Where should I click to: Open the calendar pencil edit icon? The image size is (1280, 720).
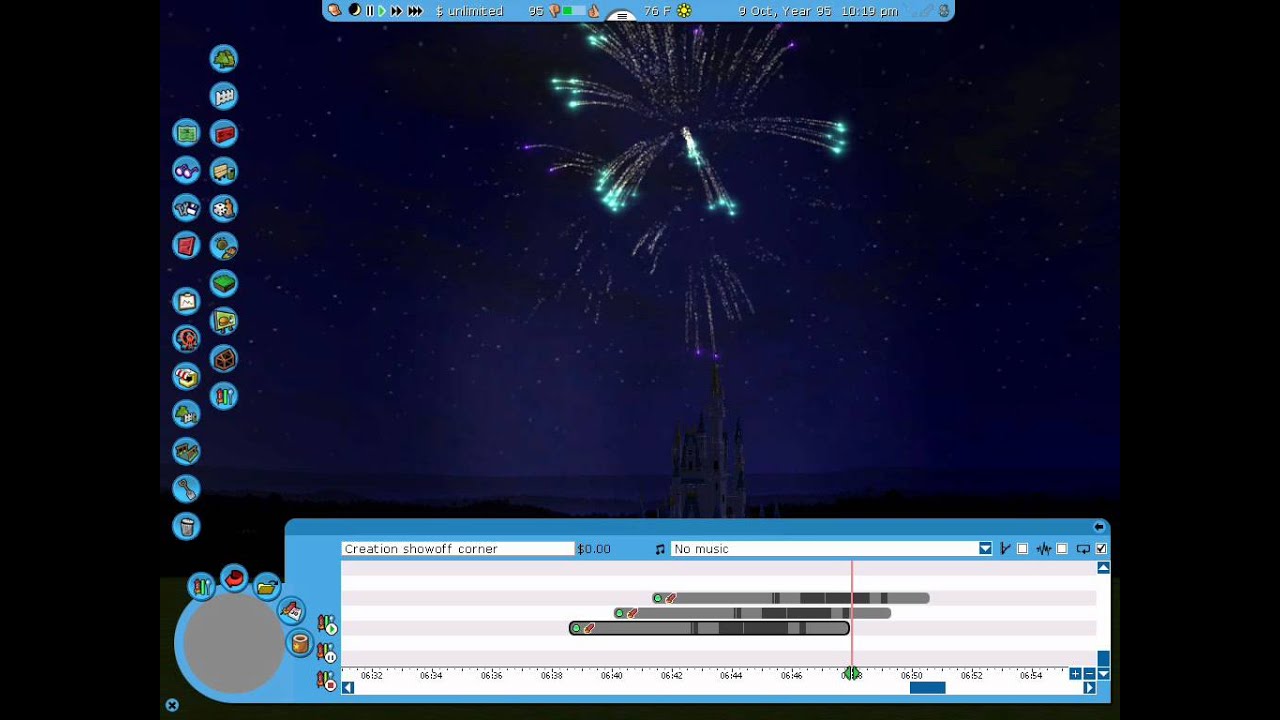pyautogui.click(x=291, y=610)
